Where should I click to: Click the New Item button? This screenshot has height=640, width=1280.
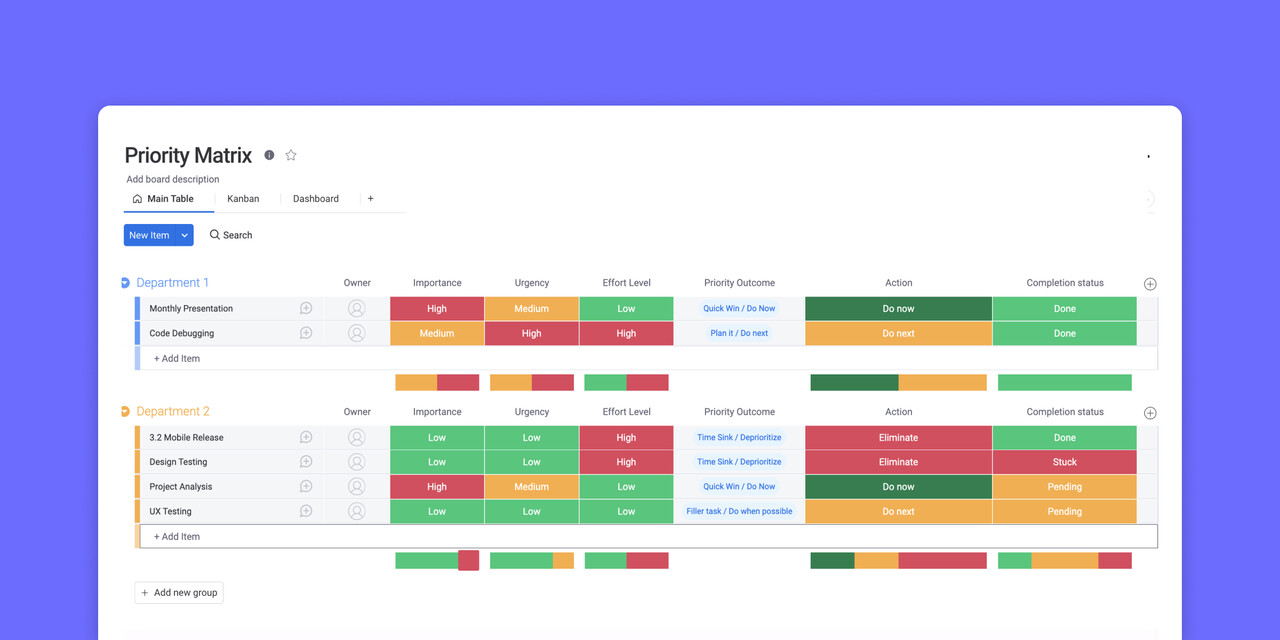(150, 234)
